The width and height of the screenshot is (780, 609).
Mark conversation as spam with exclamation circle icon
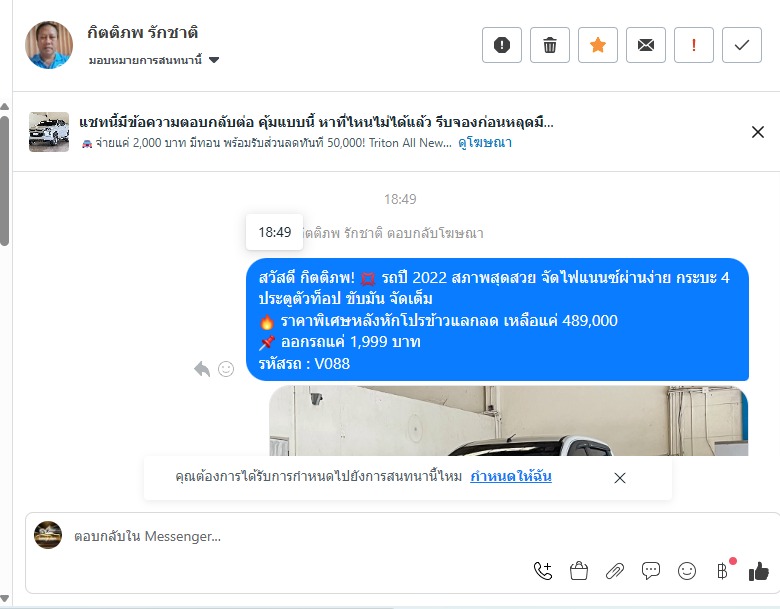click(501, 45)
